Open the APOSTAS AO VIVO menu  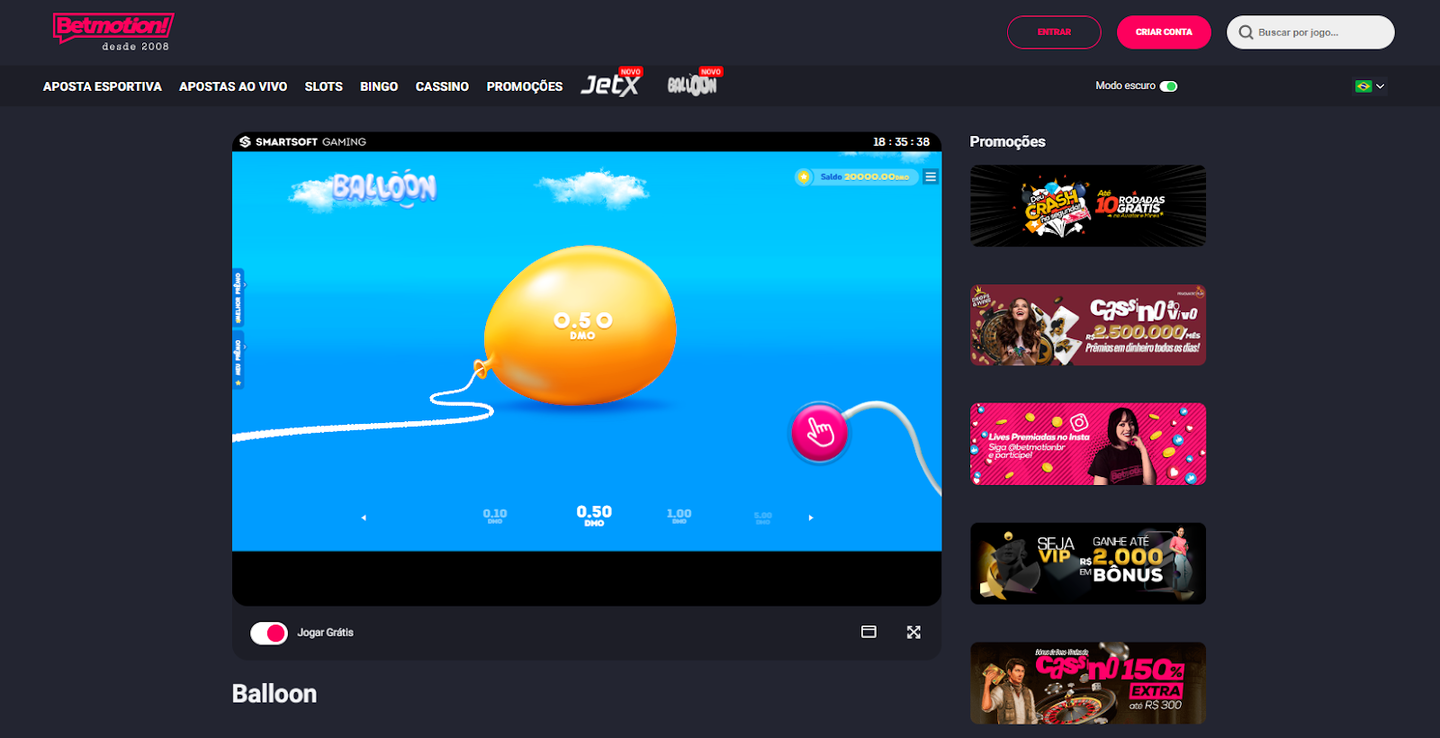(x=233, y=87)
